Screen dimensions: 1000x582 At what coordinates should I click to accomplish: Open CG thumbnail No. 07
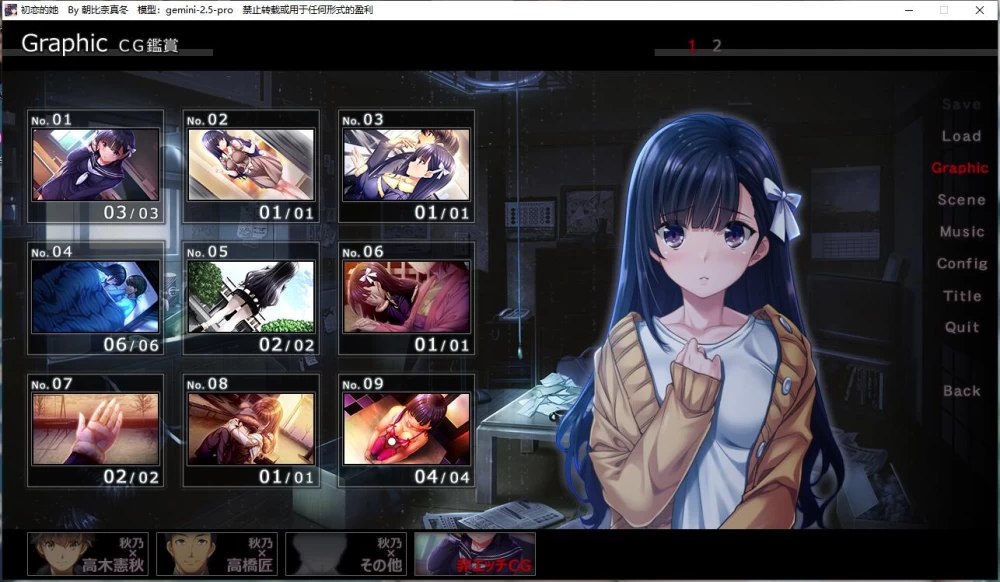point(96,430)
